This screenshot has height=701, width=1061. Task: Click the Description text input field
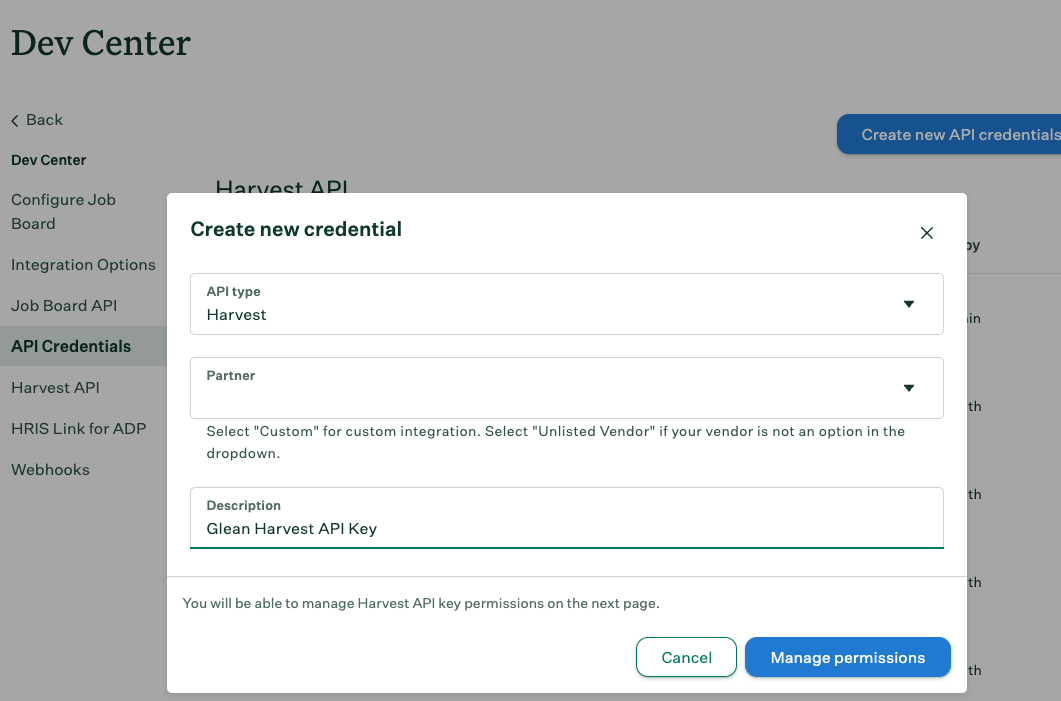tap(566, 529)
